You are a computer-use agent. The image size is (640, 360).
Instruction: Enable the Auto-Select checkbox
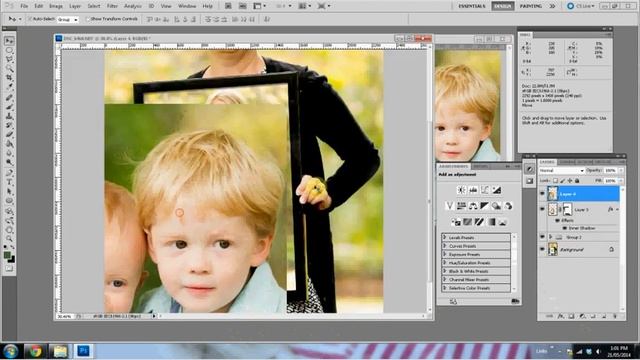coord(30,19)
